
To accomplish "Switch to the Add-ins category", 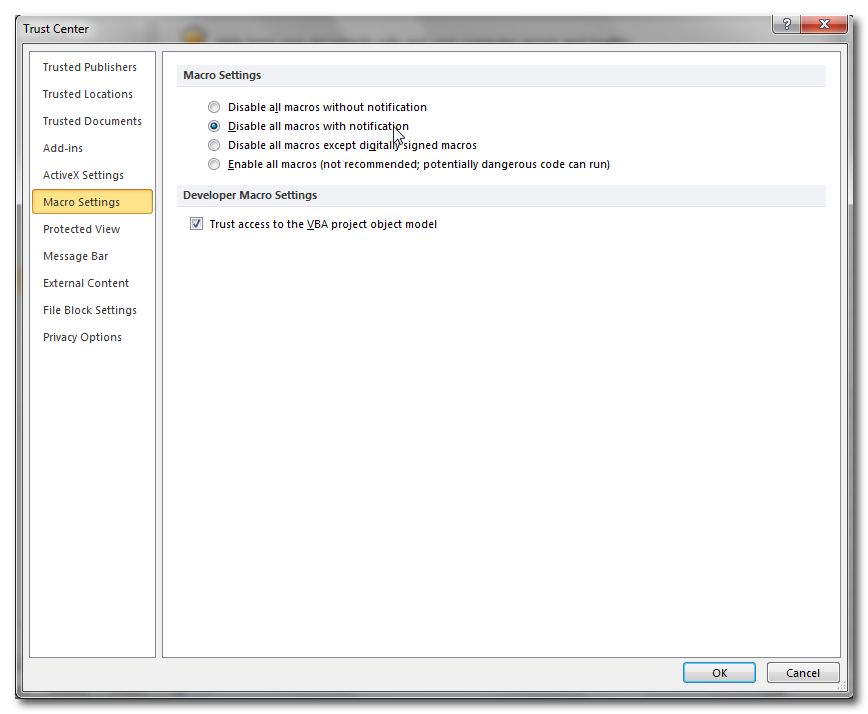I will point(62,148).
